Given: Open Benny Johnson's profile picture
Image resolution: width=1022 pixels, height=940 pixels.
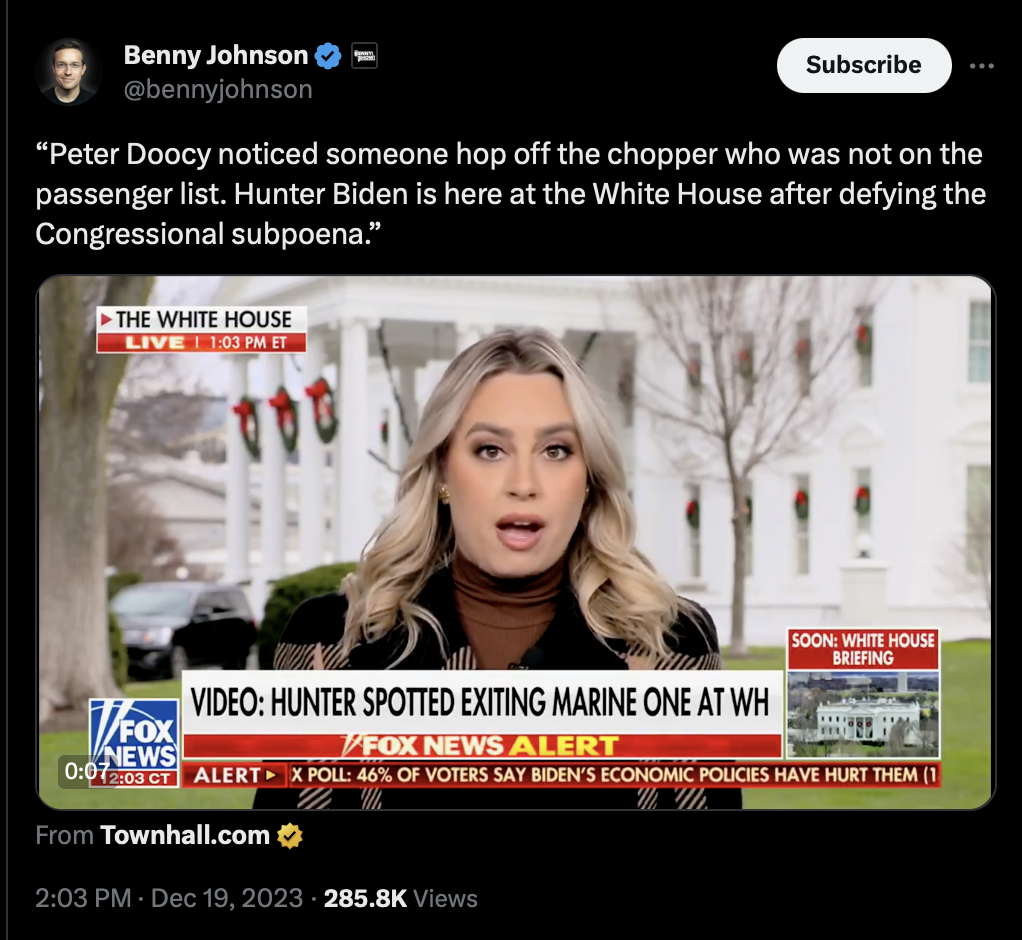Looking at the screenshot, I should (68, 72).
